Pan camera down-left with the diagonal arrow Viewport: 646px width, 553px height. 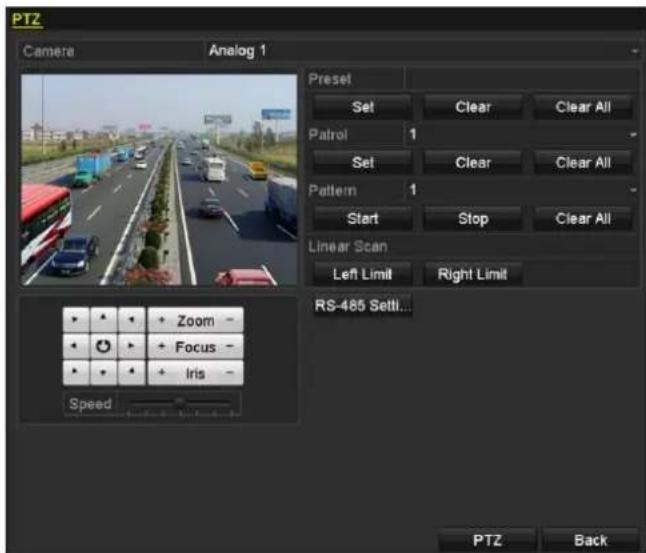(75, 372)
